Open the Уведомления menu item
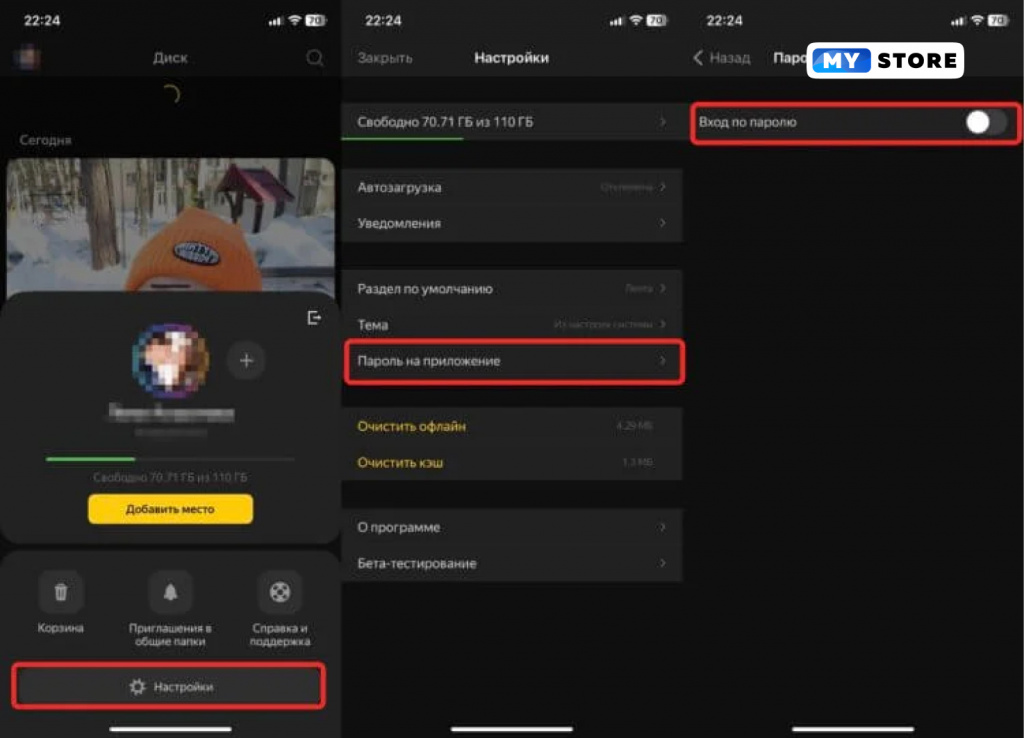1024x738 pixels. 511,223
